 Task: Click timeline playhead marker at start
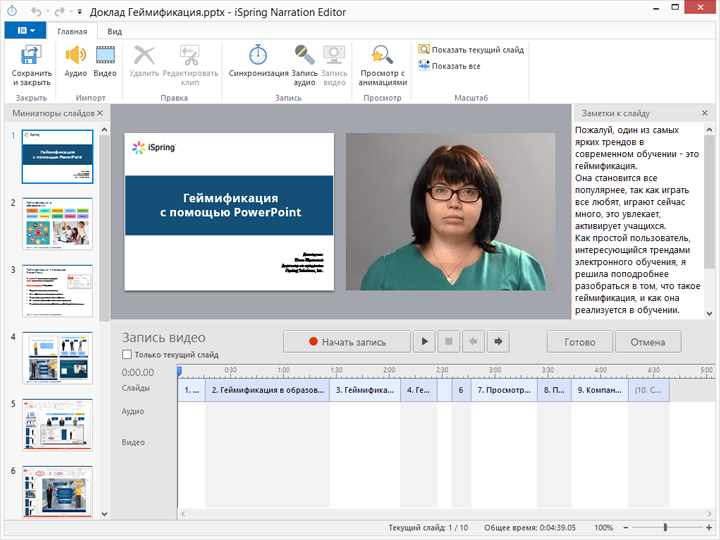pos(180,371)
